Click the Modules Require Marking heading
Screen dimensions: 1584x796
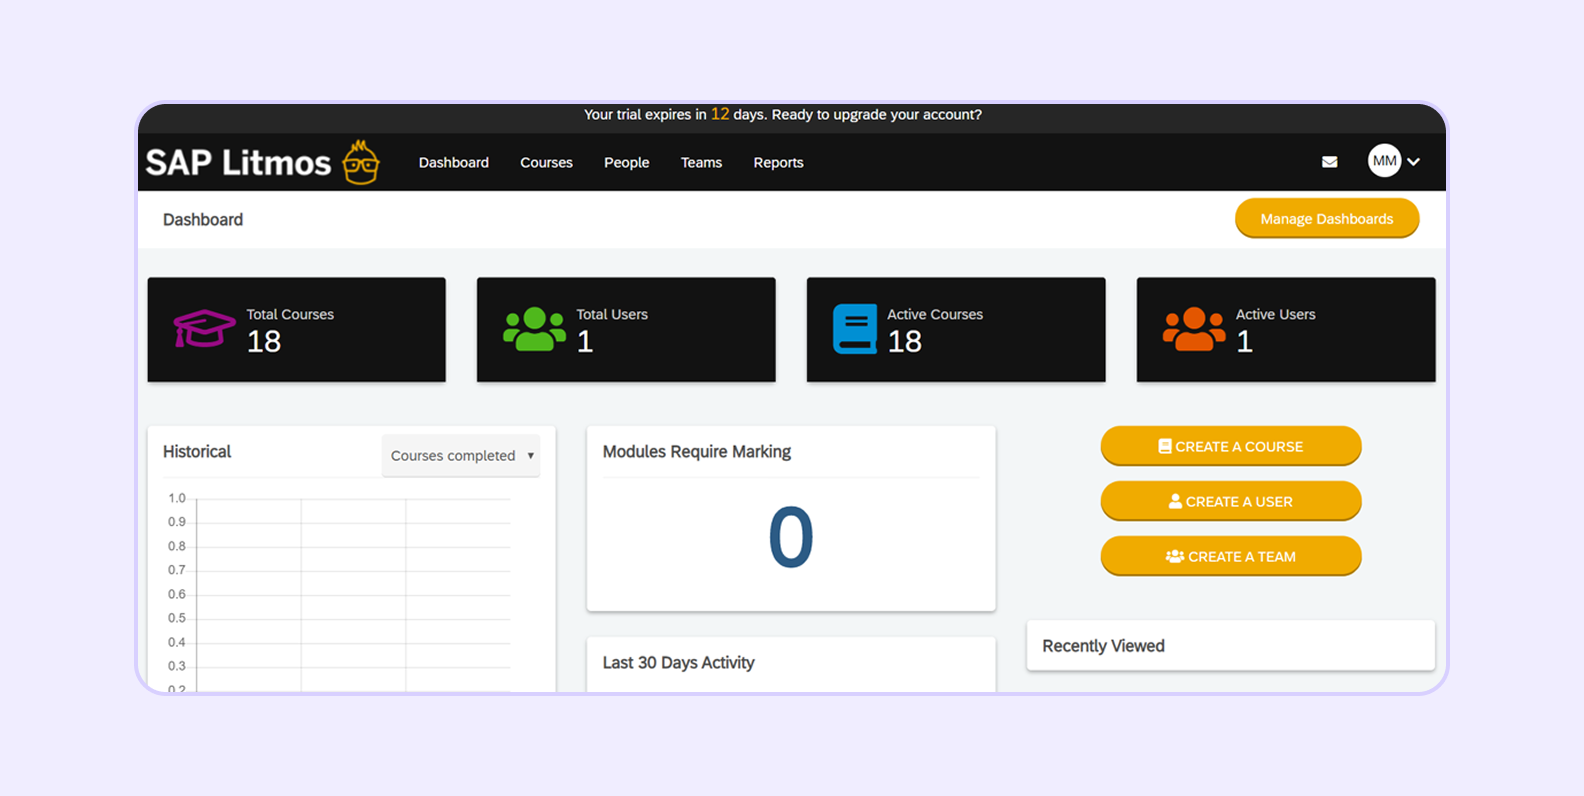coord(697,451)
